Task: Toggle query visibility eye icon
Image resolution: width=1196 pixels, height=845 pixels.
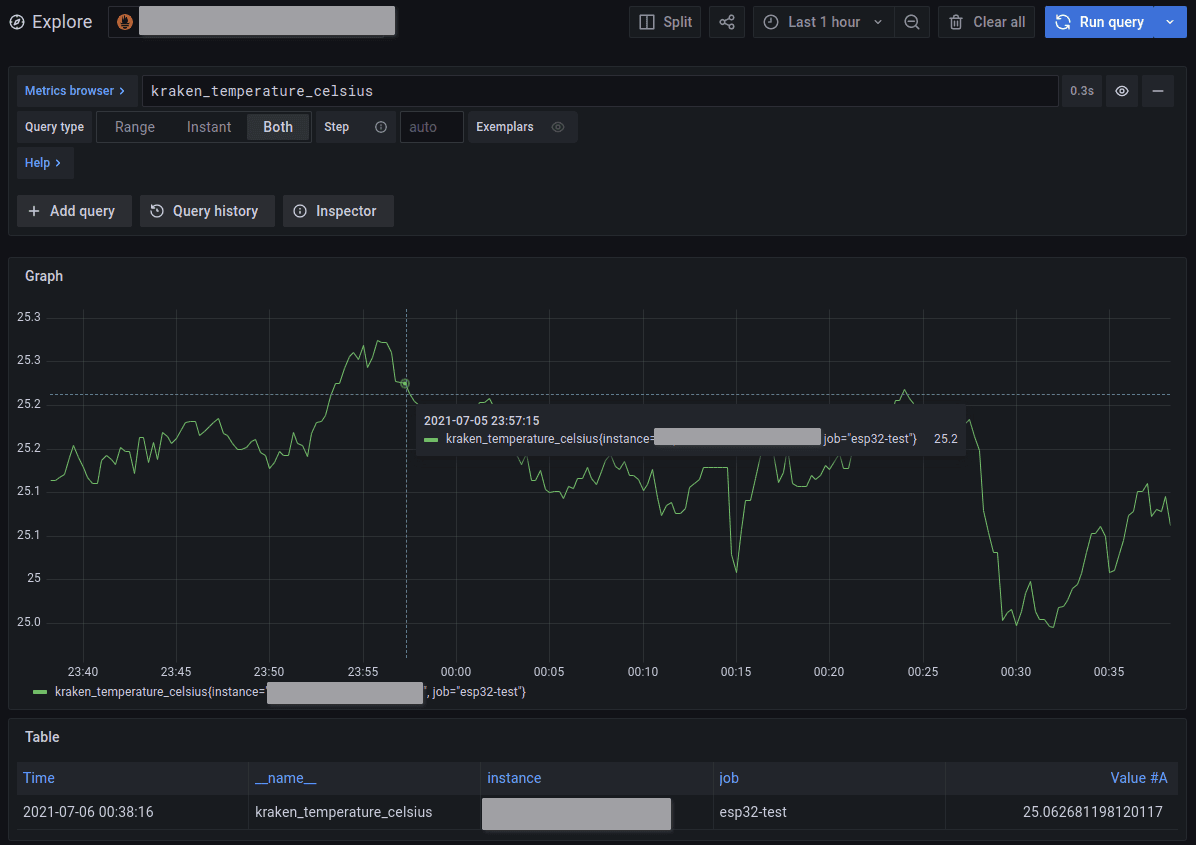Action: click(1122, 91)
